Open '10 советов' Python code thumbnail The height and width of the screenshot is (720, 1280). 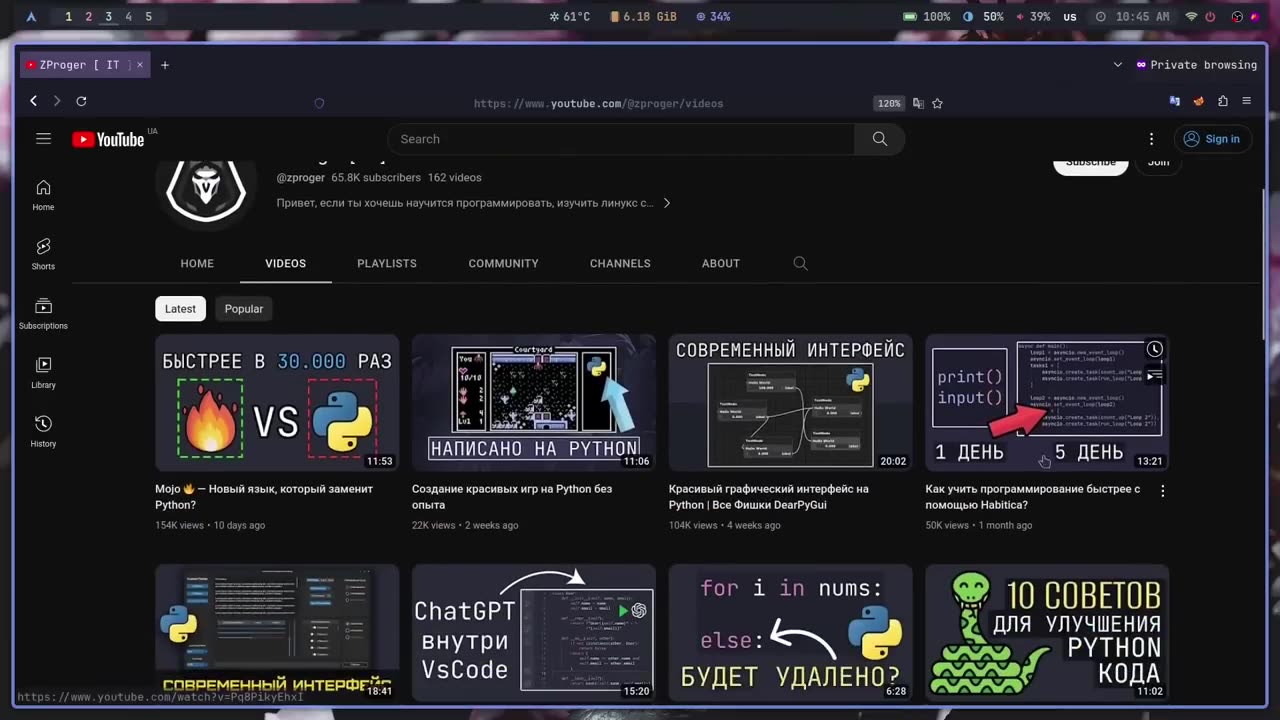[x=1047, y=632]
